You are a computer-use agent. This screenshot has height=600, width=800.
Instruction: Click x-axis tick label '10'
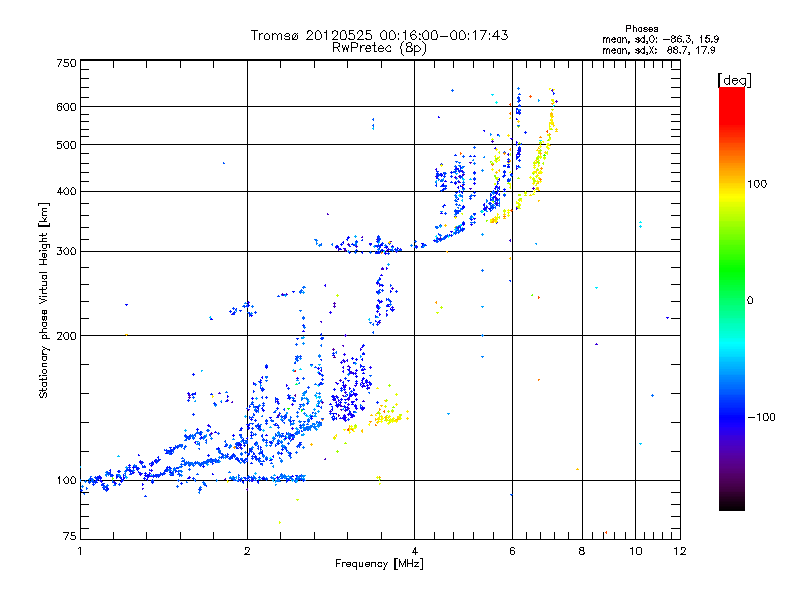[x=635, y=551]
